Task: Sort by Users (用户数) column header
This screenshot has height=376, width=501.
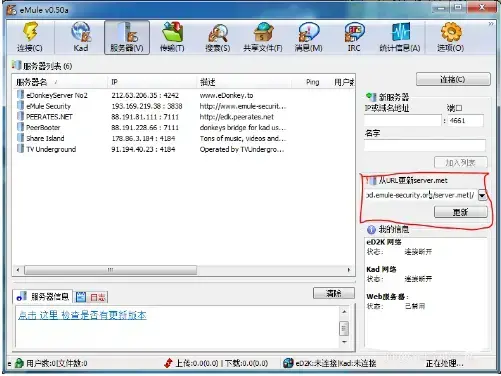Action: tap(344, 82)
